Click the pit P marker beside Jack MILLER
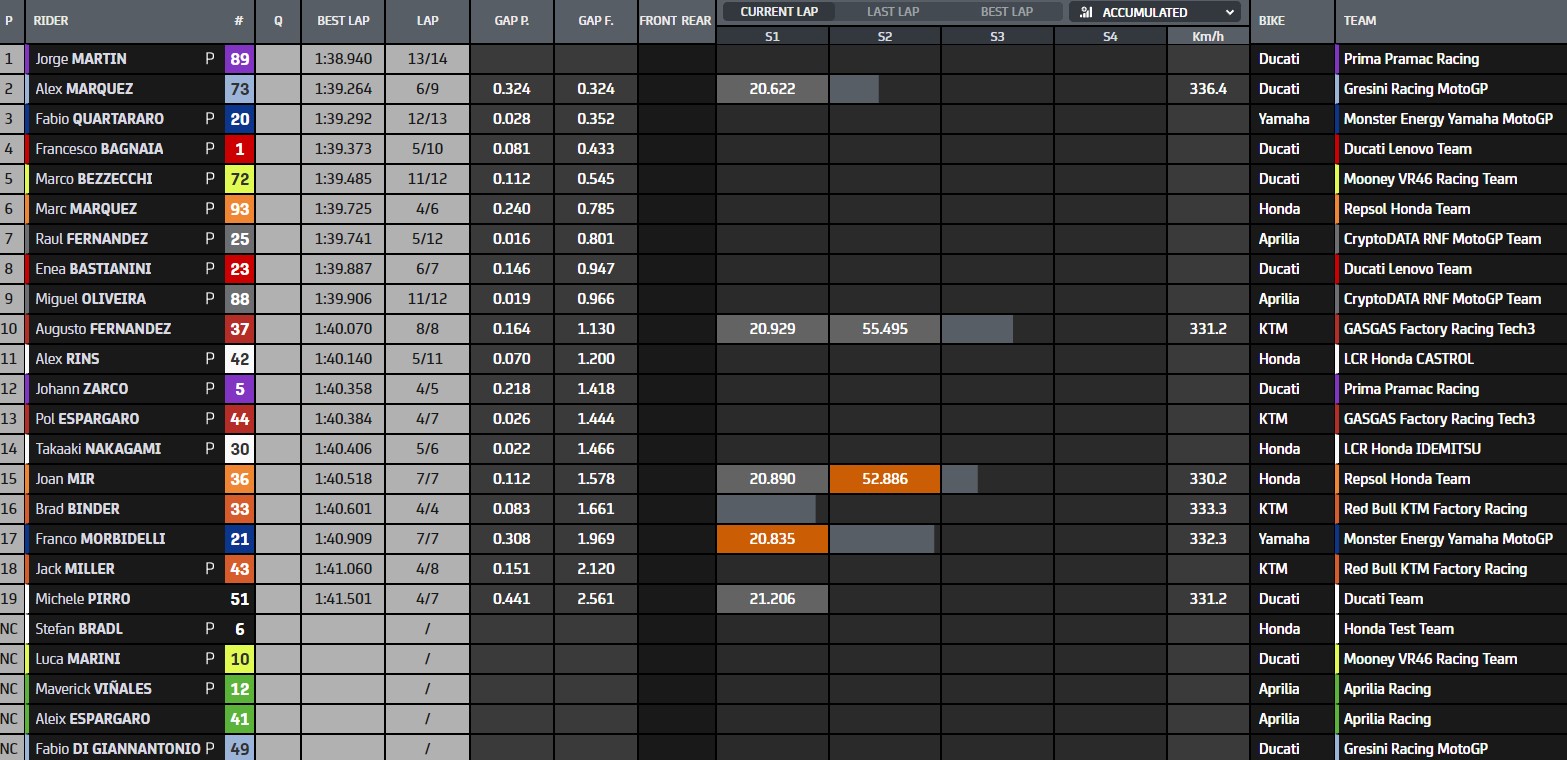This screenshot has width=1567, height=760. (x=210, y=569)
